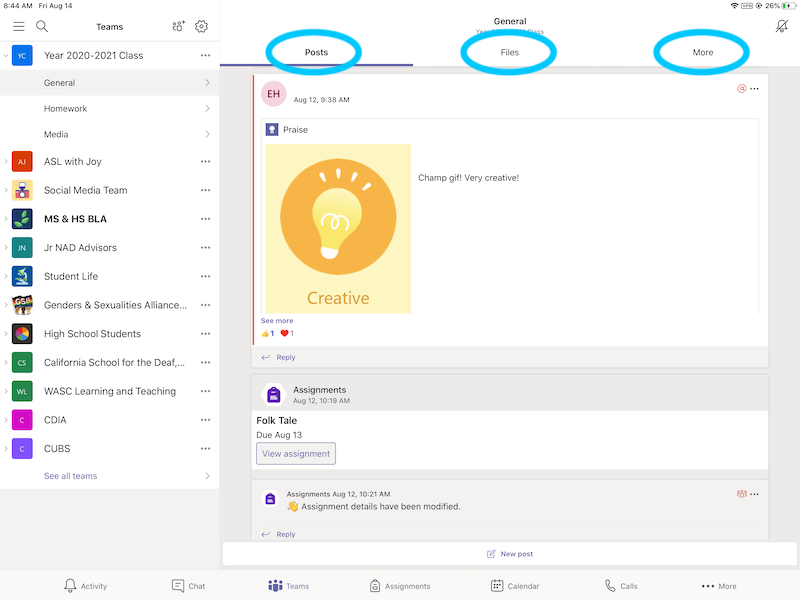This screenshot has height=600, width=800.
Task: Open ellipsis menu on the Assignment modified post
Action: [755, 494]
